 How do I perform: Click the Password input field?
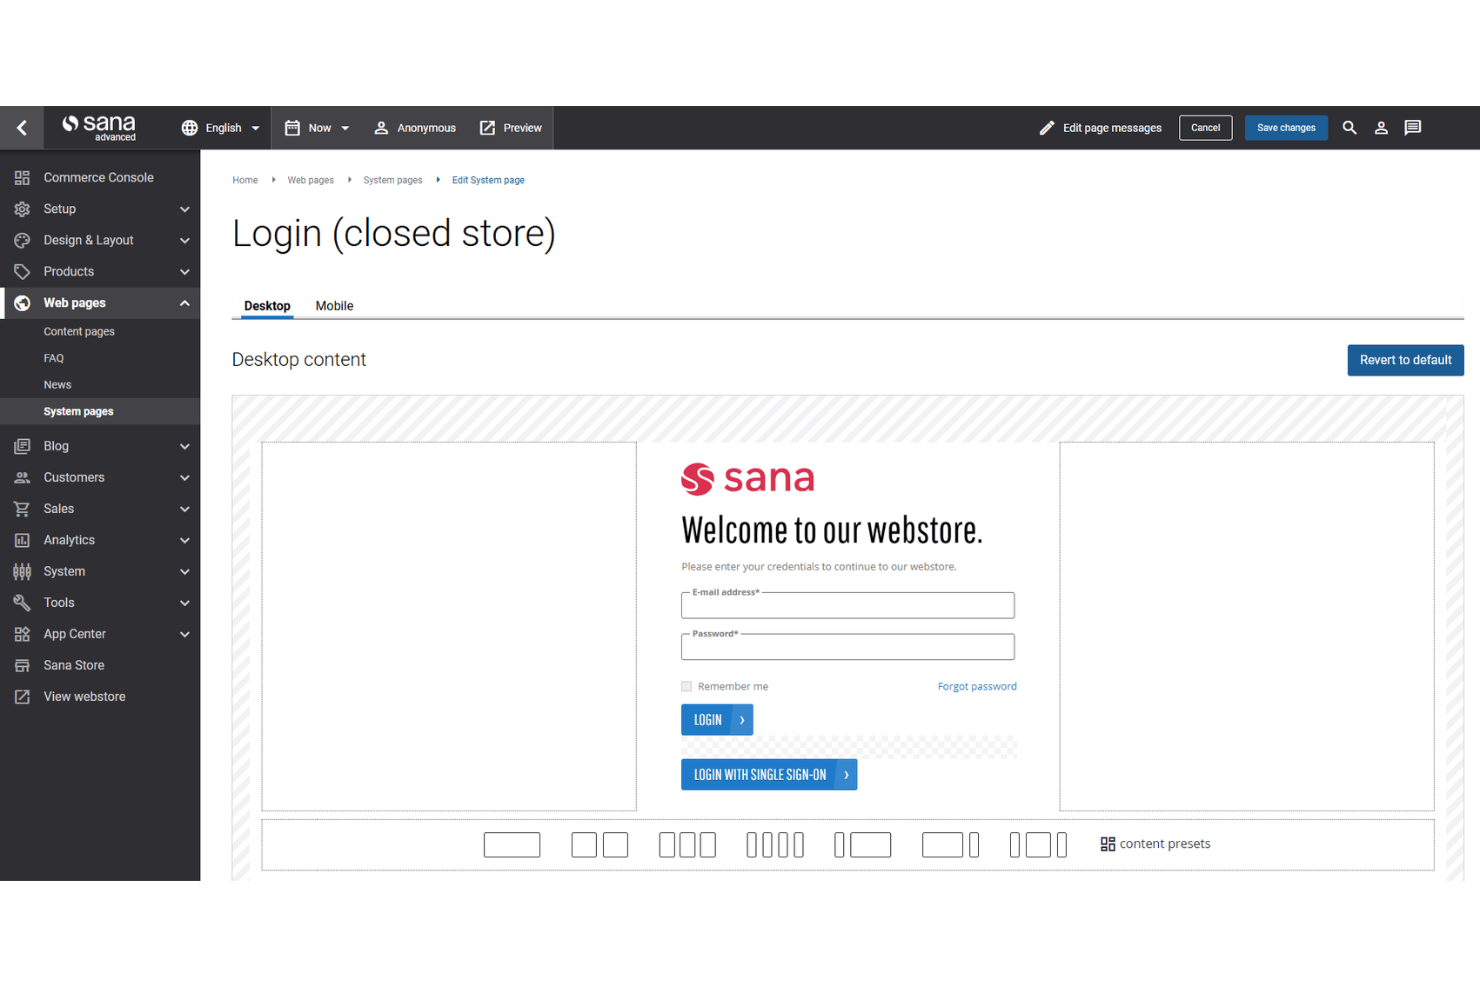[x=848, y=647]
